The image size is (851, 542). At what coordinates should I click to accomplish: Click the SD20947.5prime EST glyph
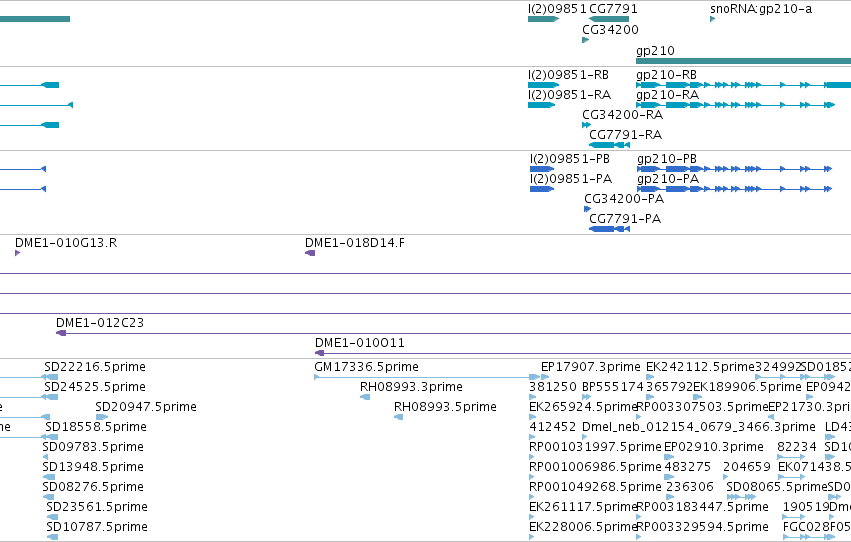[101, 417]
